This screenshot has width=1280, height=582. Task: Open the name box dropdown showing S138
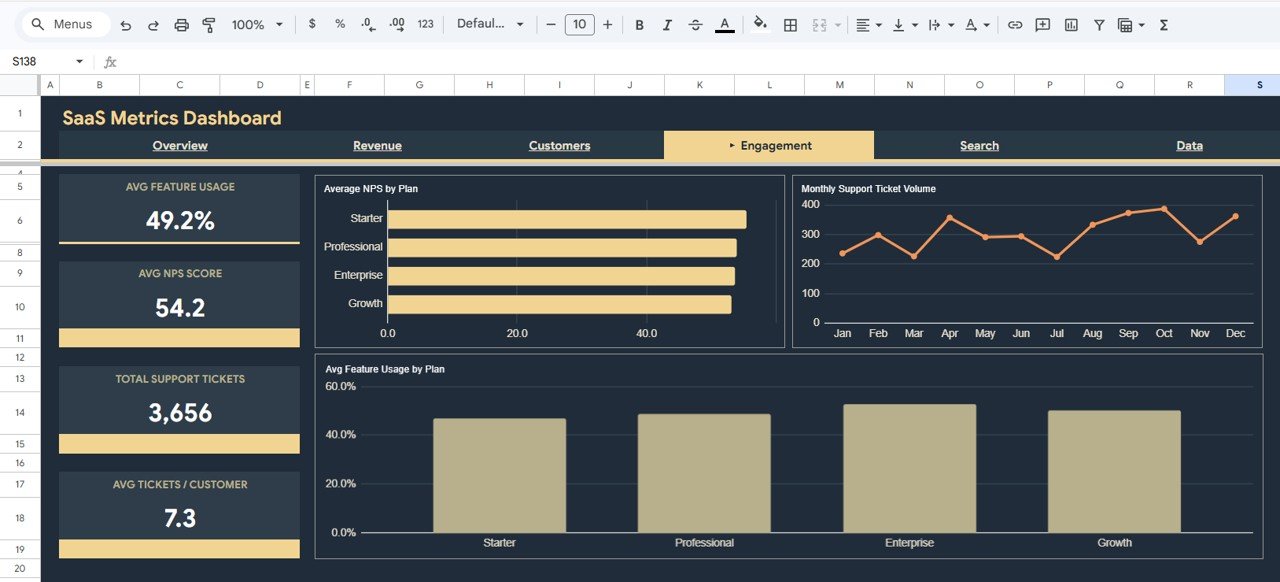point(80,60)
